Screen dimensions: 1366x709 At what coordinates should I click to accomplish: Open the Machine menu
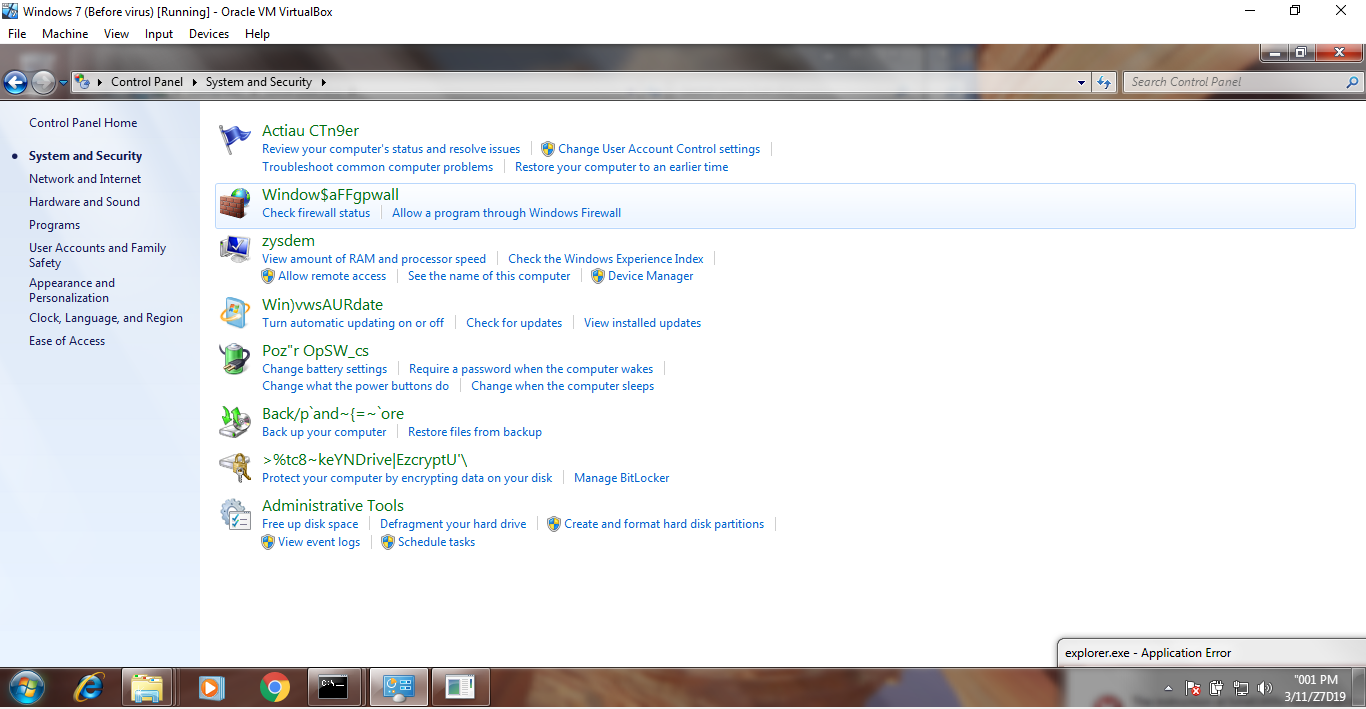pyautogui.click(x=65, y=34)
